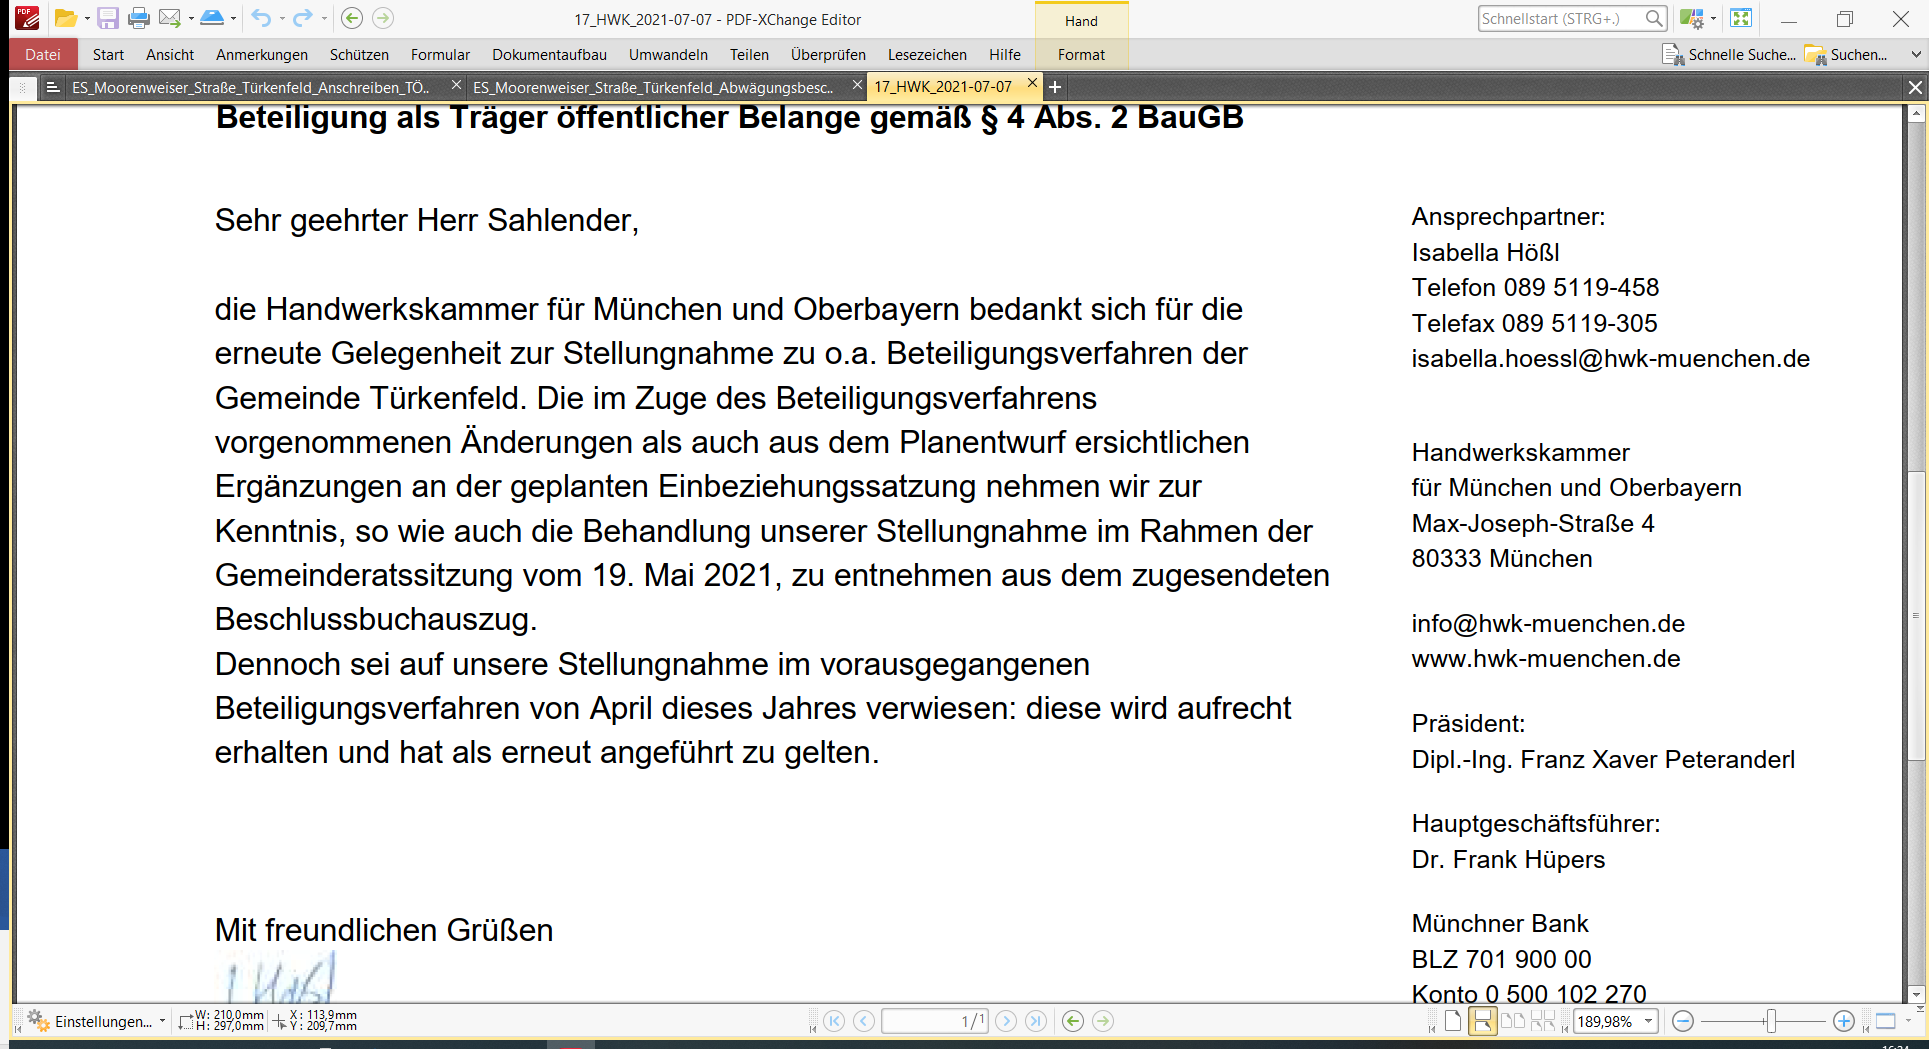Click status bar next view green arrow
Screen dimensions: 1929x1049
pyautogui.click(x=1103, y=1021)
